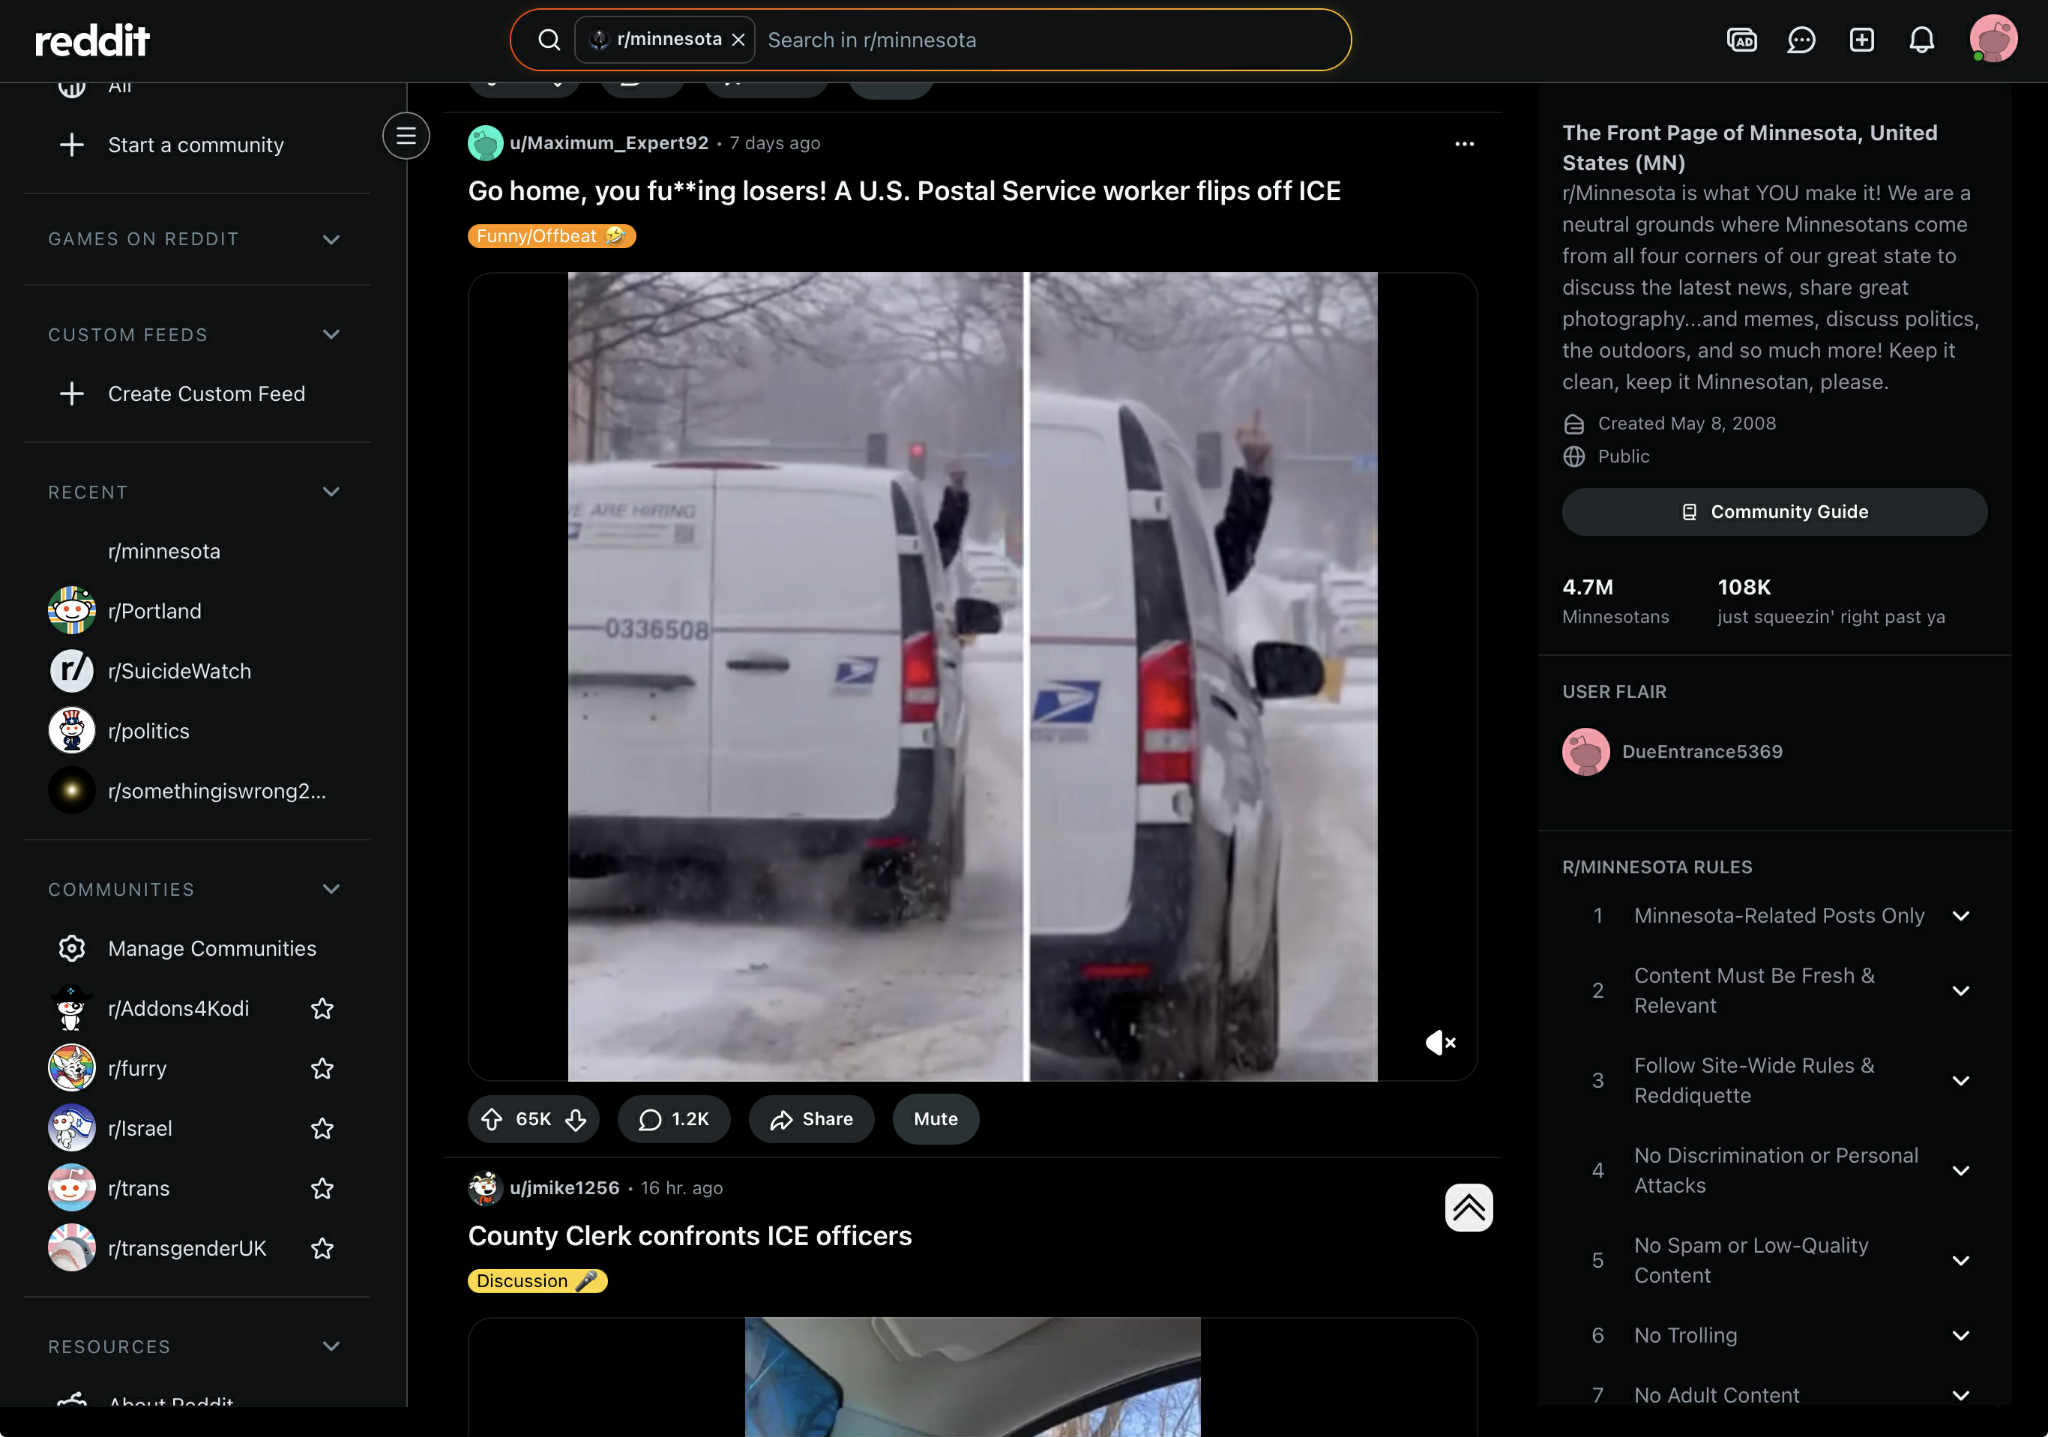The height and width of the screenshot is (1437, 2048).
Task: Collapse the Recent section
Action: (x=331, y=492)
